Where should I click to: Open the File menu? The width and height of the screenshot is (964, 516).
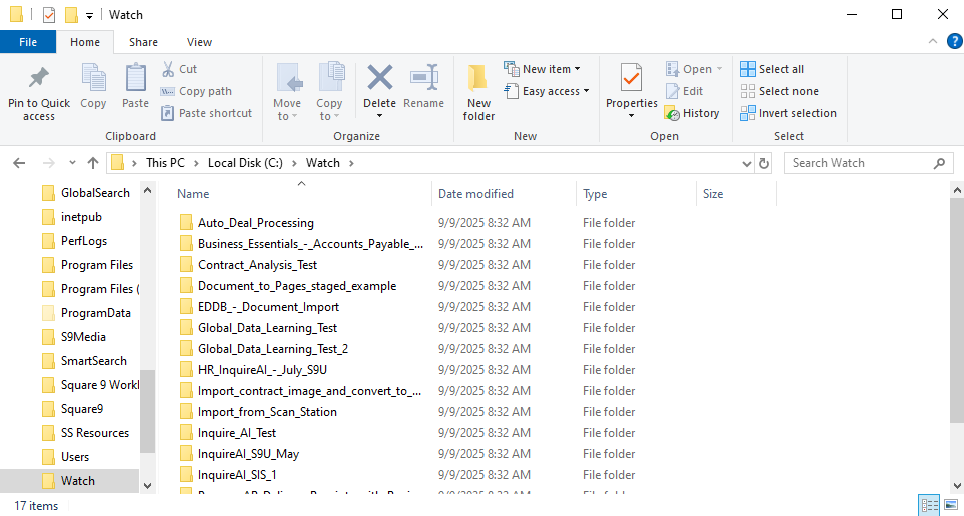tap(28, 42)
